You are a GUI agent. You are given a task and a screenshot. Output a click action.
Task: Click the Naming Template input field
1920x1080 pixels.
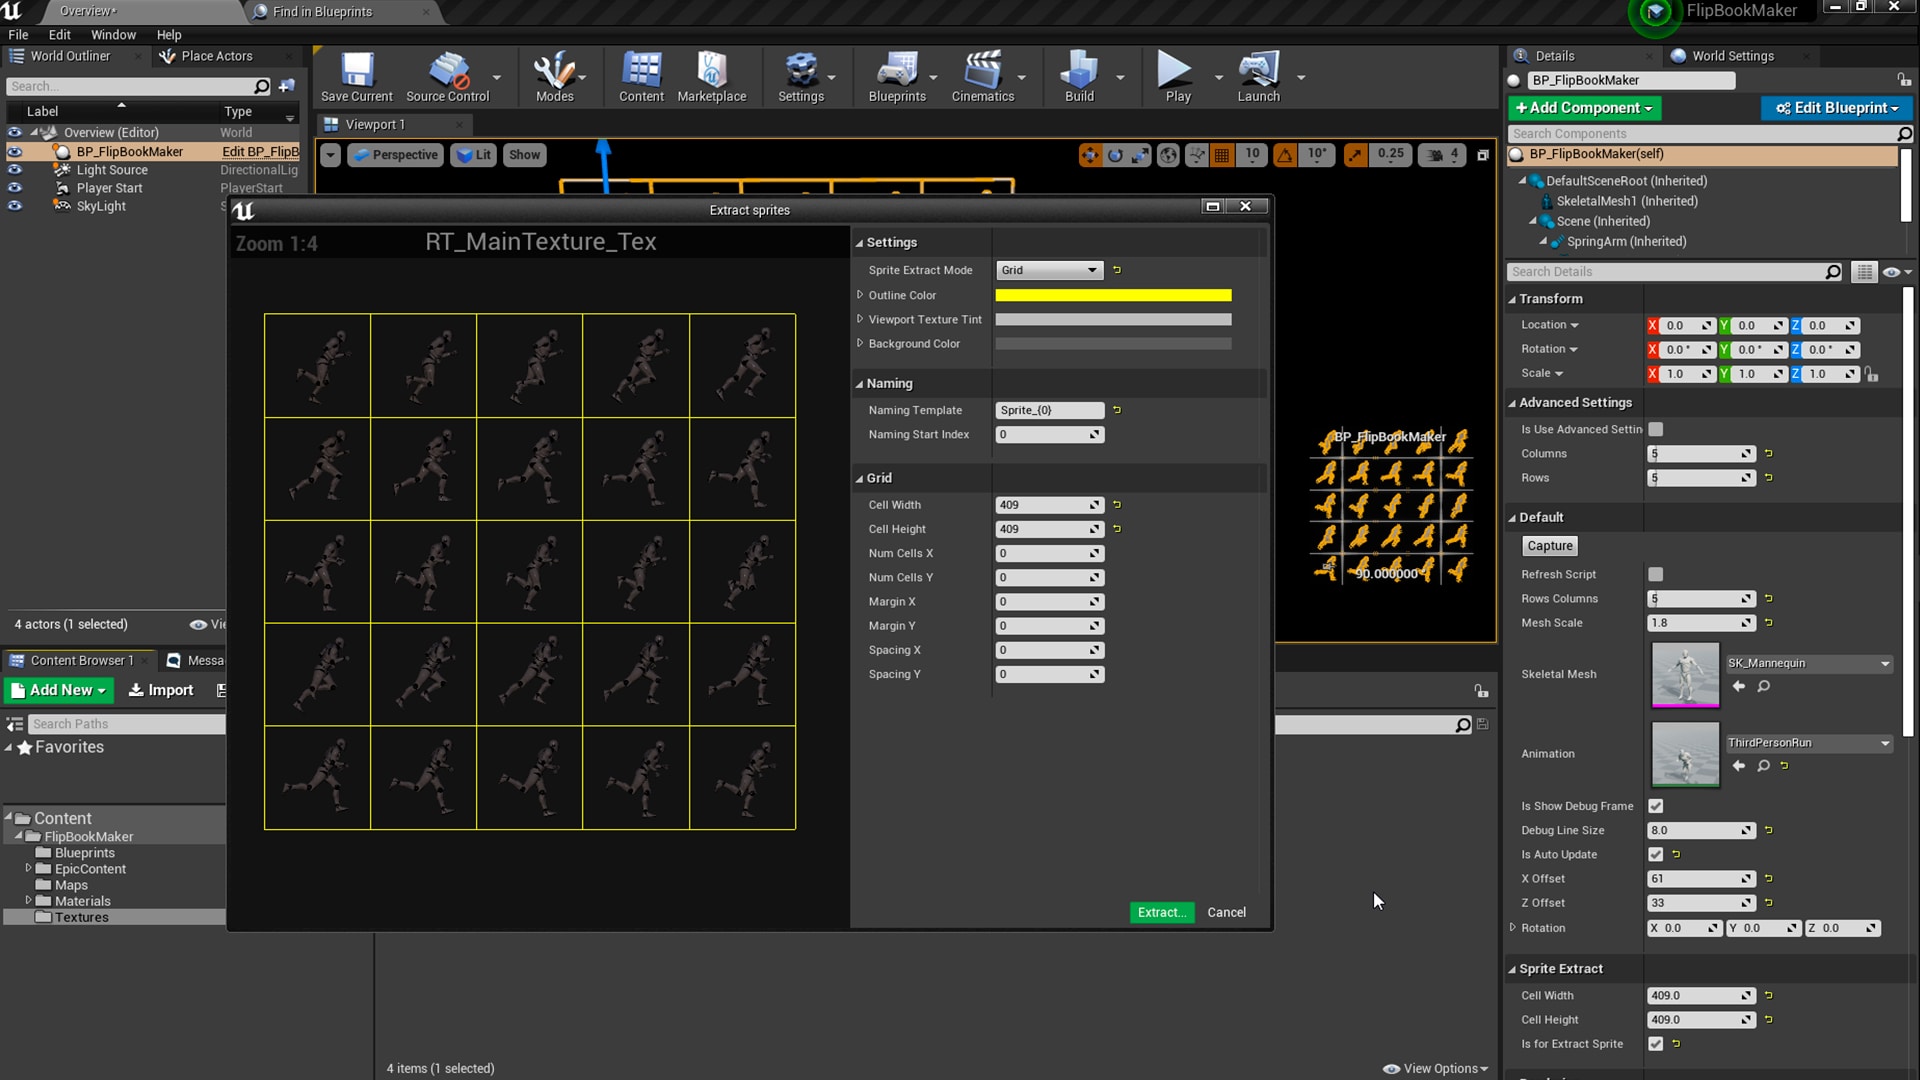[1049, 410]
